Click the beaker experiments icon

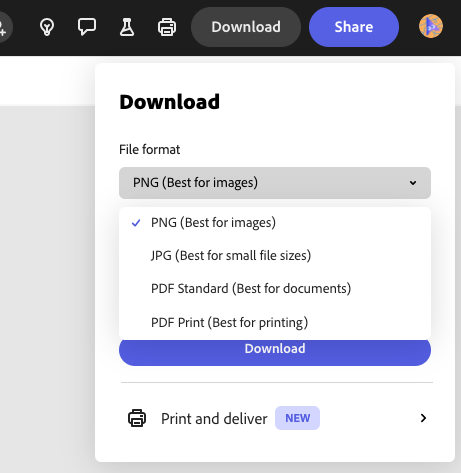pyautogui.click(x=127, y=27)
